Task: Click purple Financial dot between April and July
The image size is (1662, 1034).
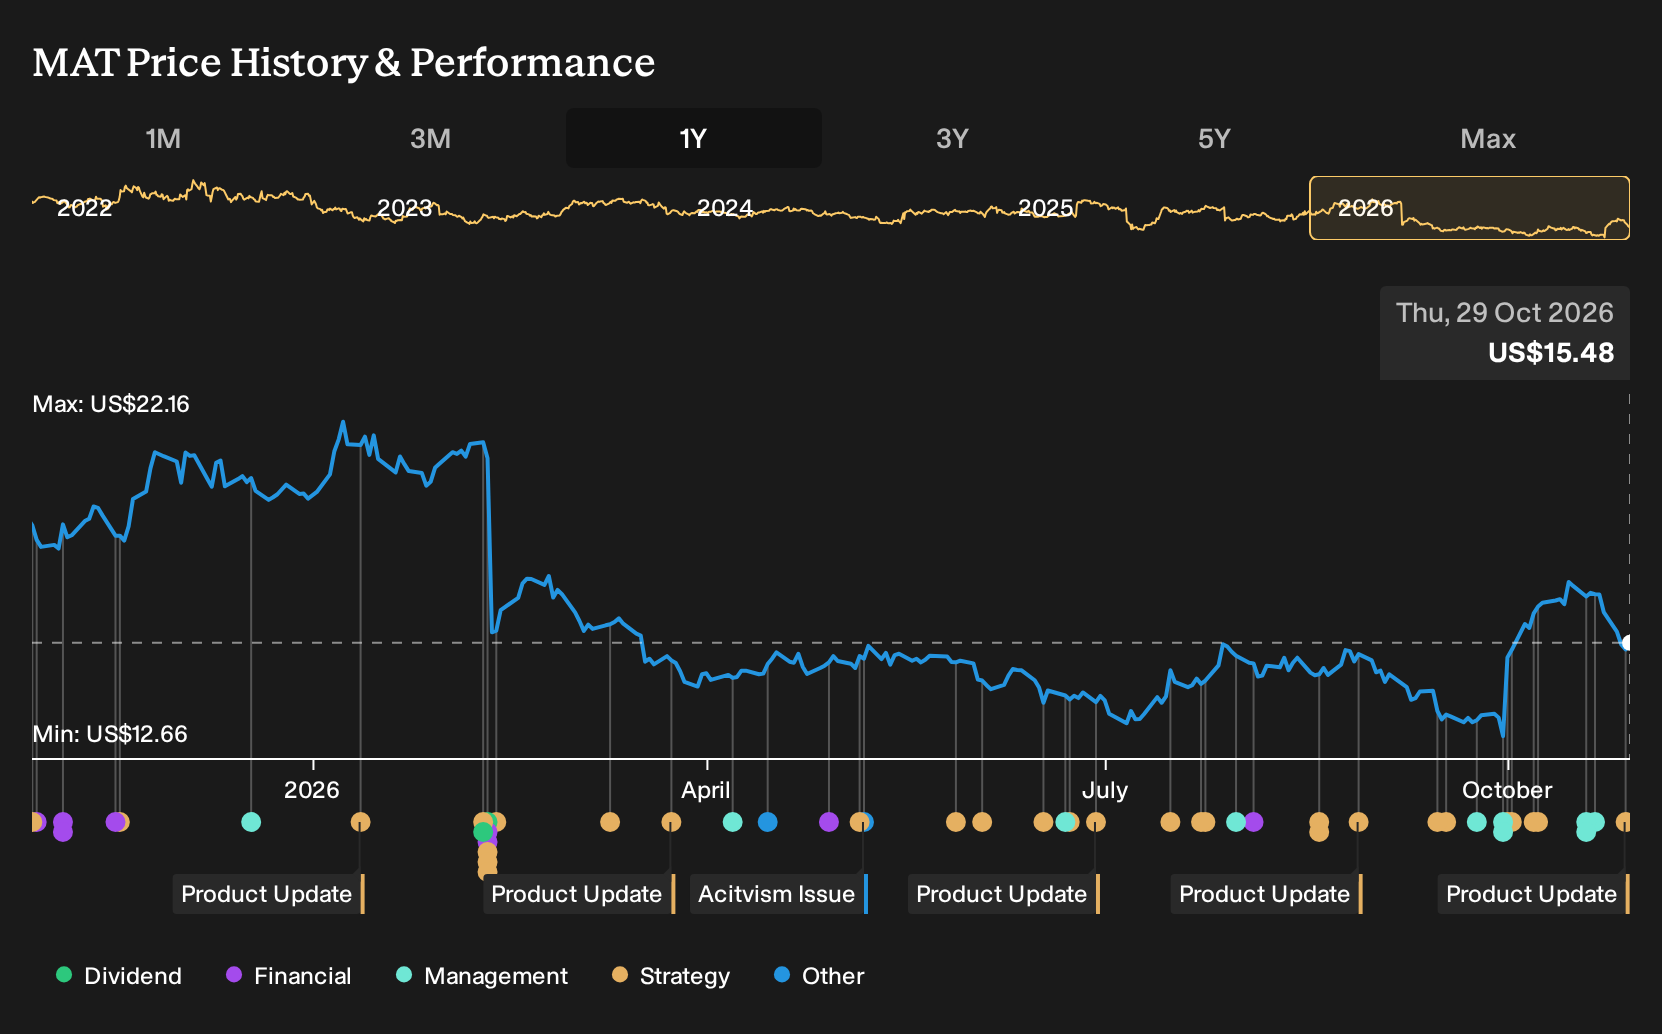Action: pyautogui.click(x=829, y=822)
